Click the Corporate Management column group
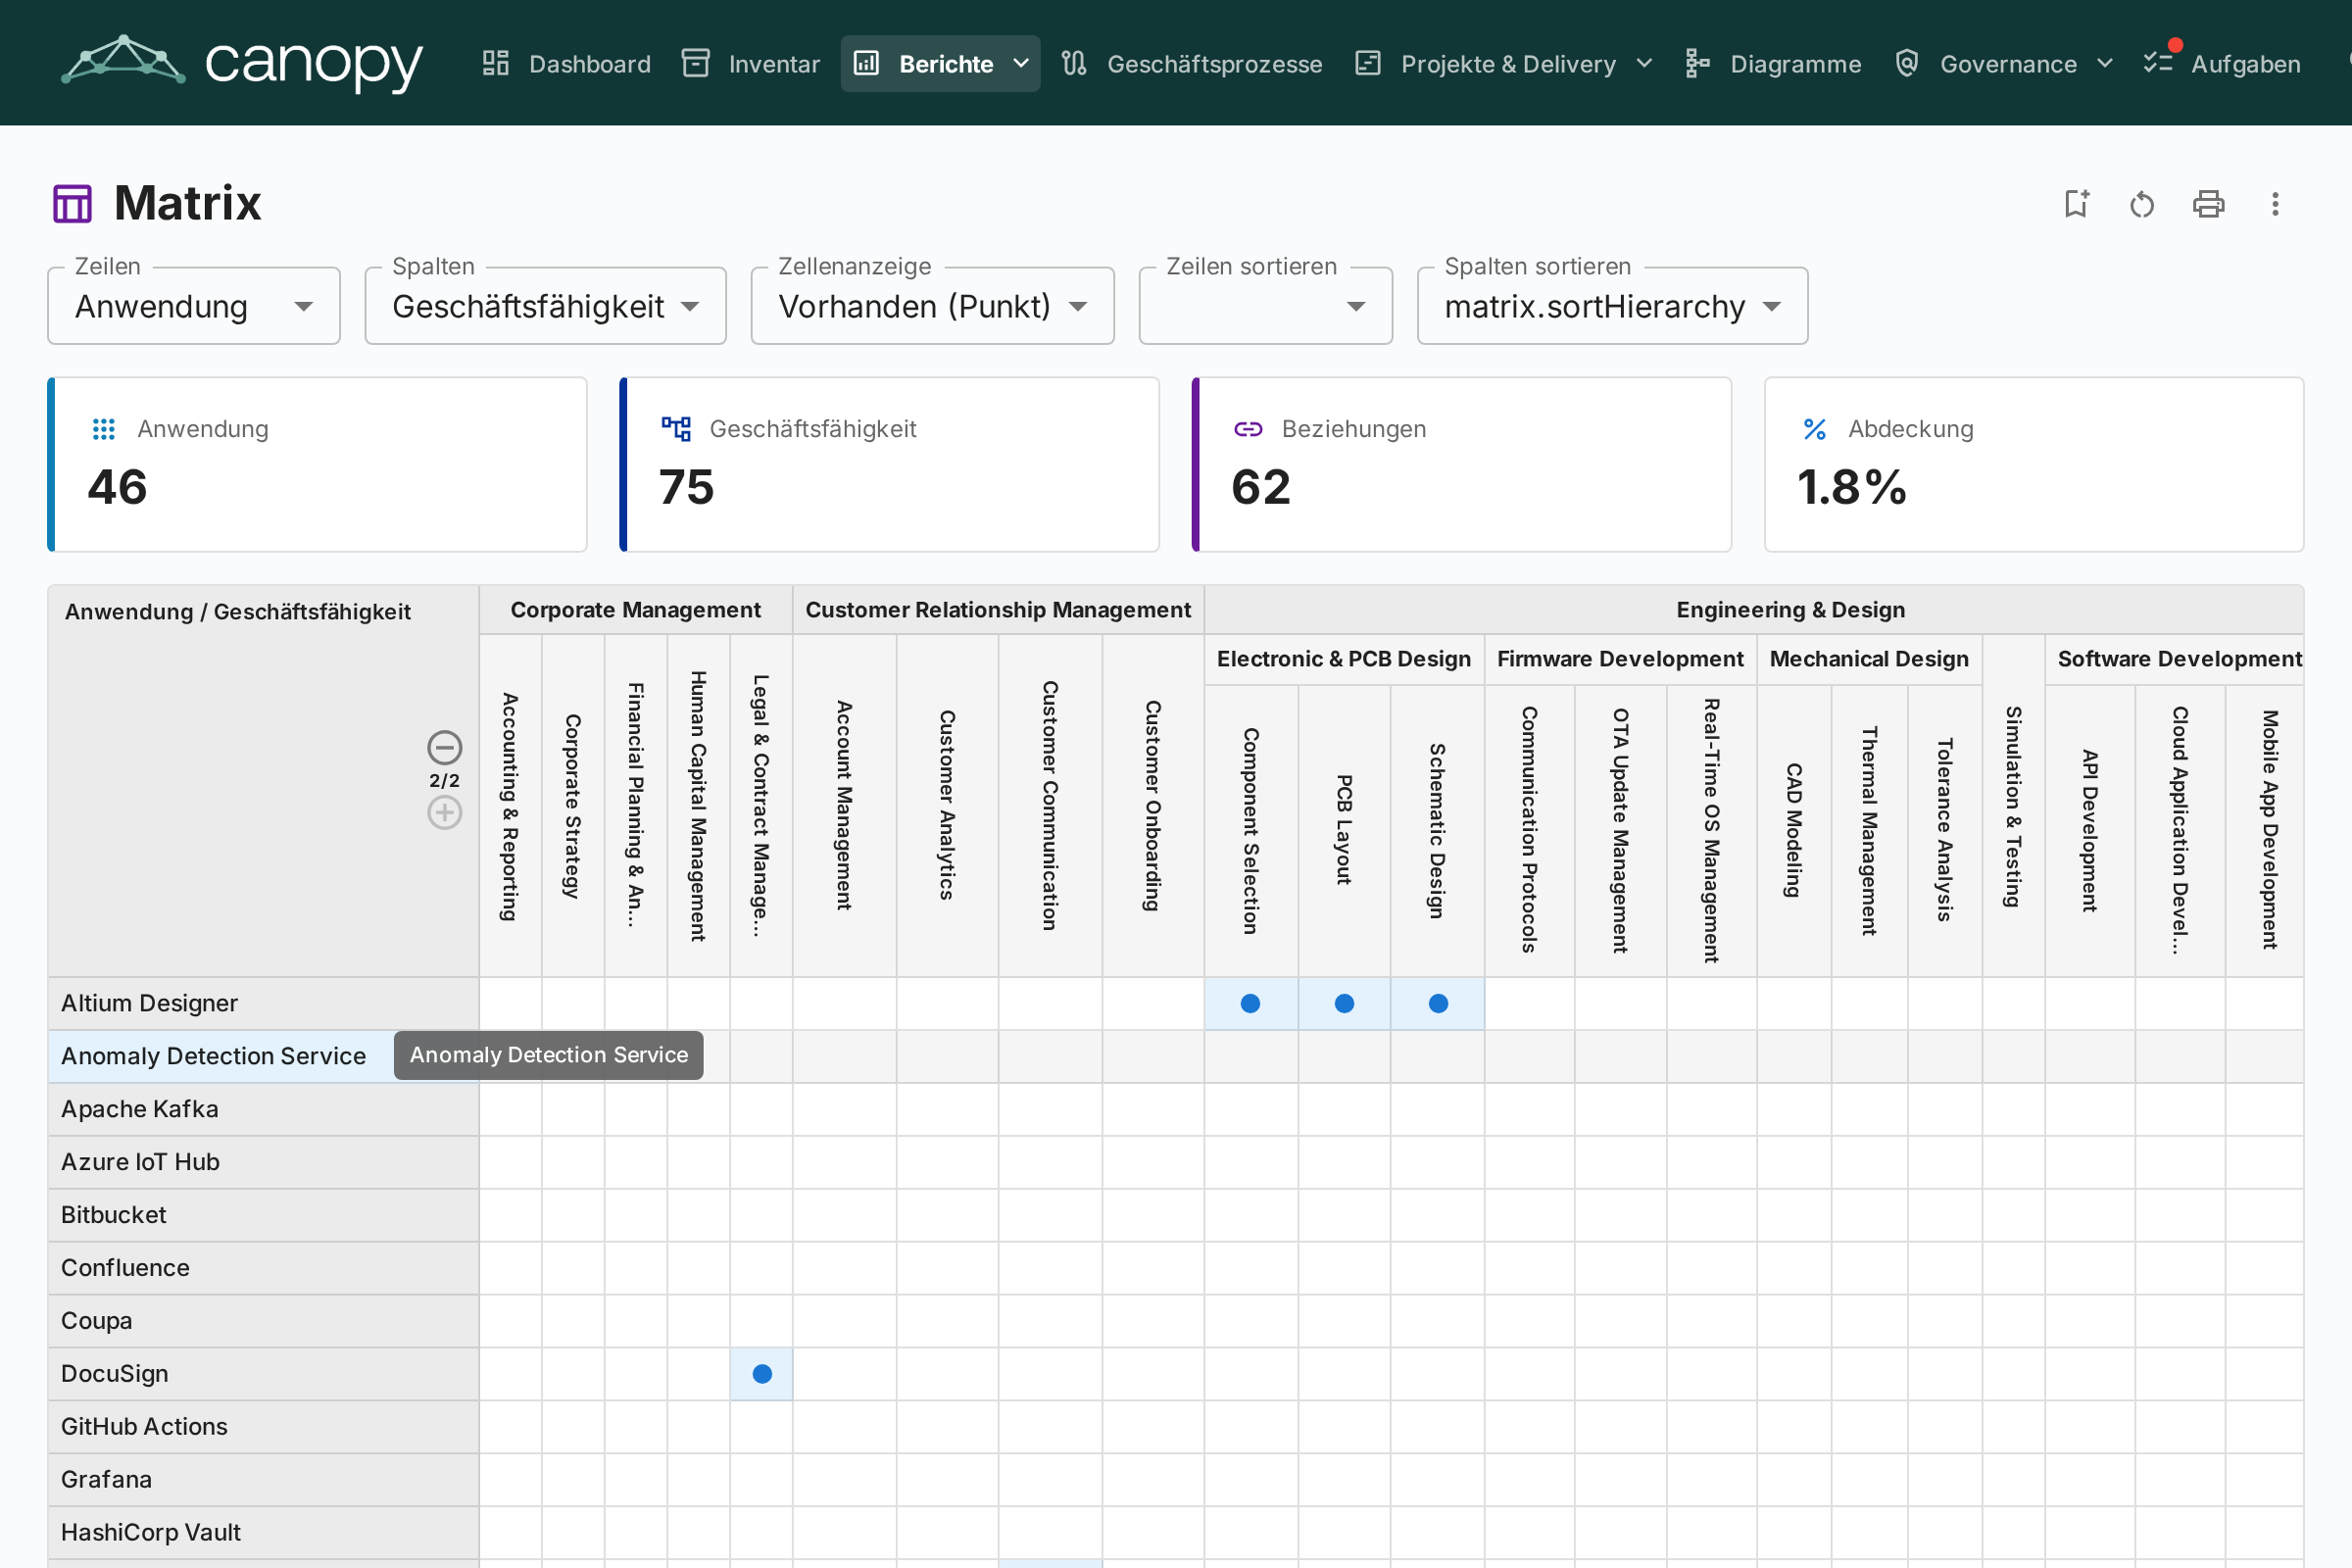Viewport: 2352px width, 1568px height. click(x=636, y=610)
